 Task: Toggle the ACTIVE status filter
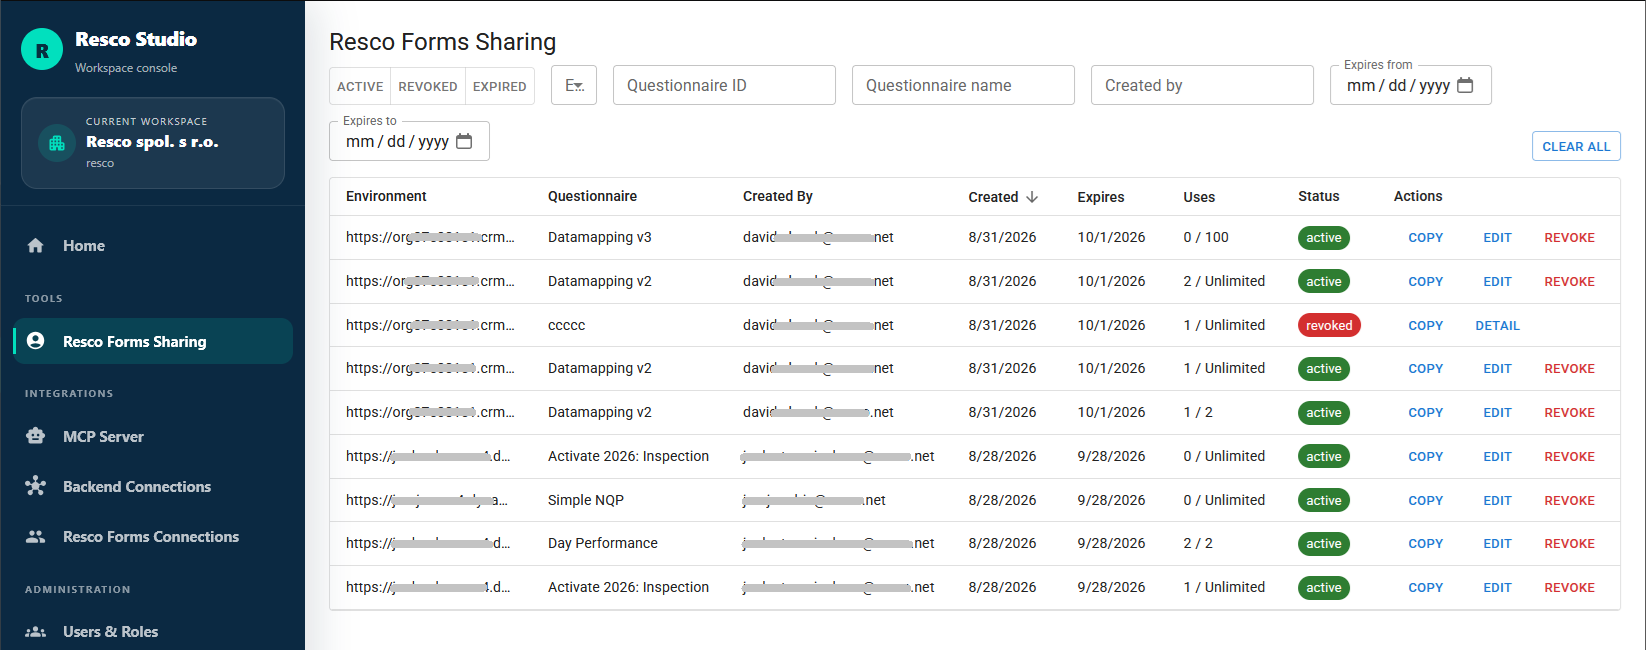coord(360,86)
